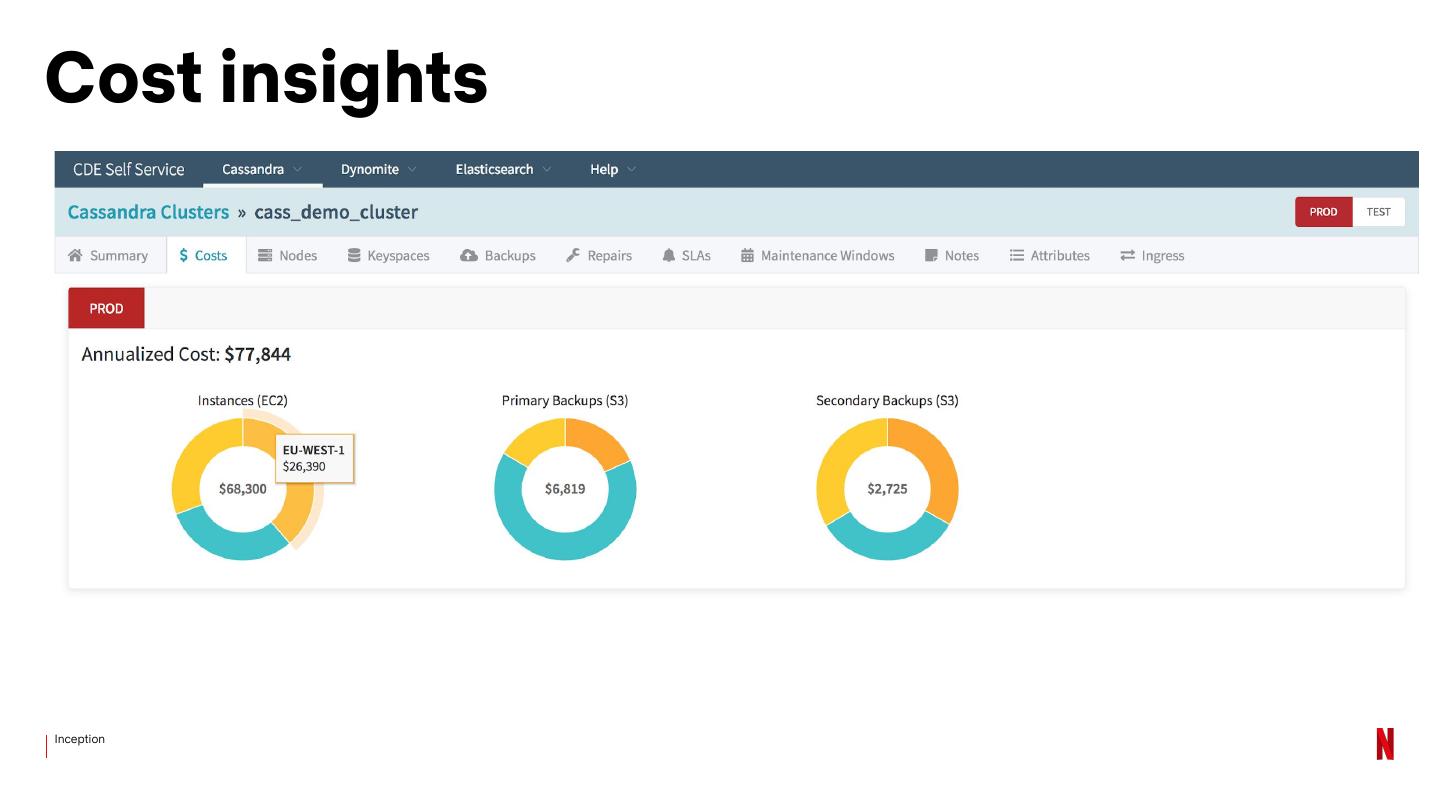1440x810 pixels.
Task: Click the Nodes server icon
Action: [x=265, y=256]
